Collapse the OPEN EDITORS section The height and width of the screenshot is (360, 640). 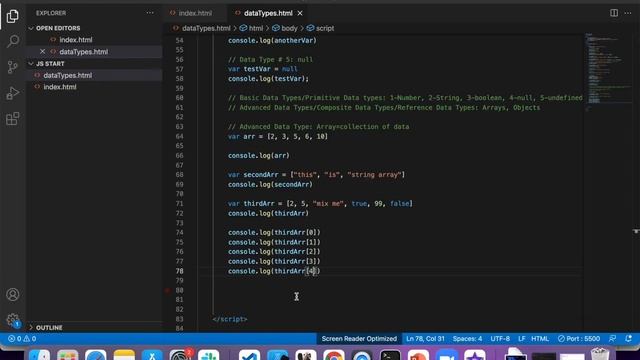(x=58, y=28)
